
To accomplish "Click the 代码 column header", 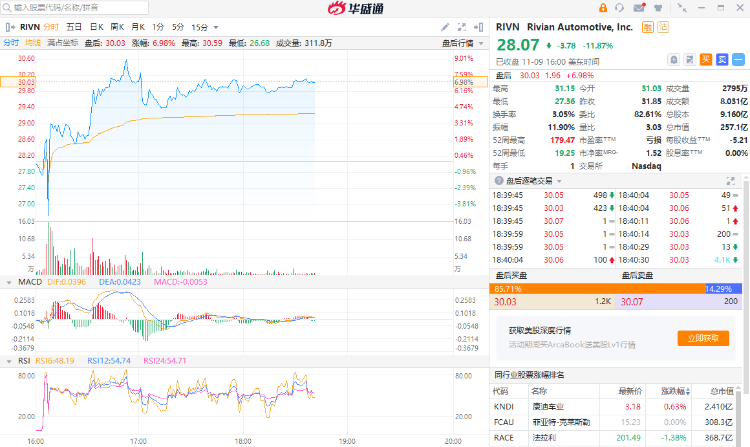I will [501, 392].
